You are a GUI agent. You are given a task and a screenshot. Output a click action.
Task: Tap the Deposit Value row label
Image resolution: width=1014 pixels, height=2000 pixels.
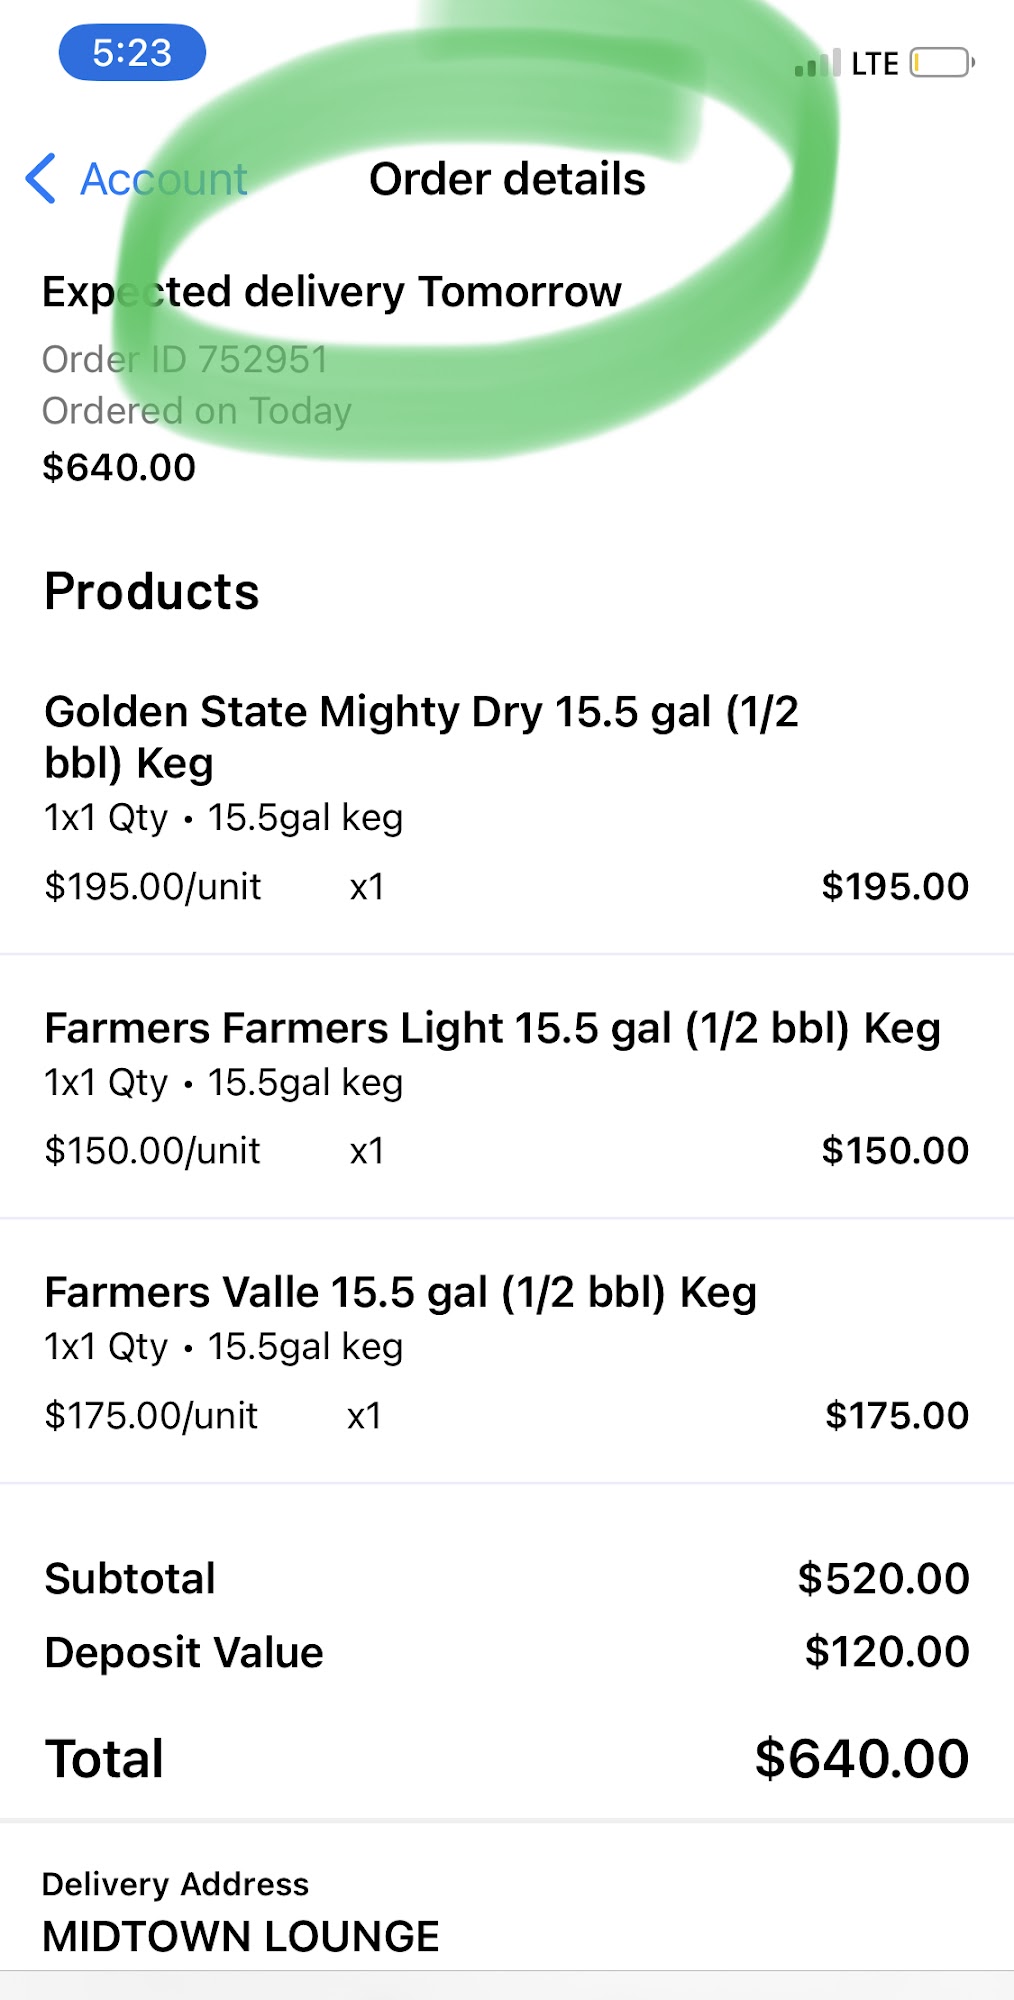pos(184,1653)
